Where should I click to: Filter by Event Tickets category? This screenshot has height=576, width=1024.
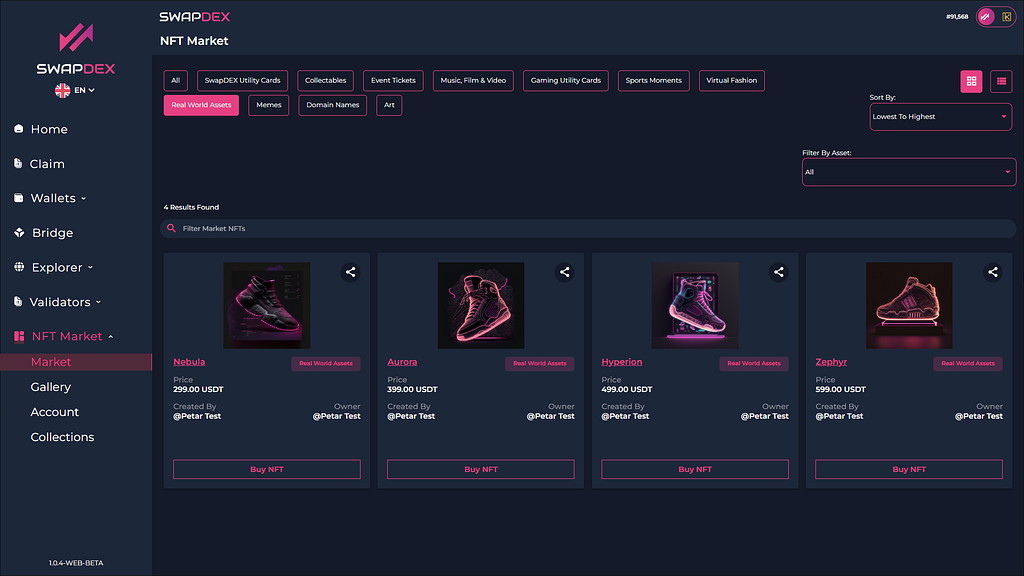(393, 80)
